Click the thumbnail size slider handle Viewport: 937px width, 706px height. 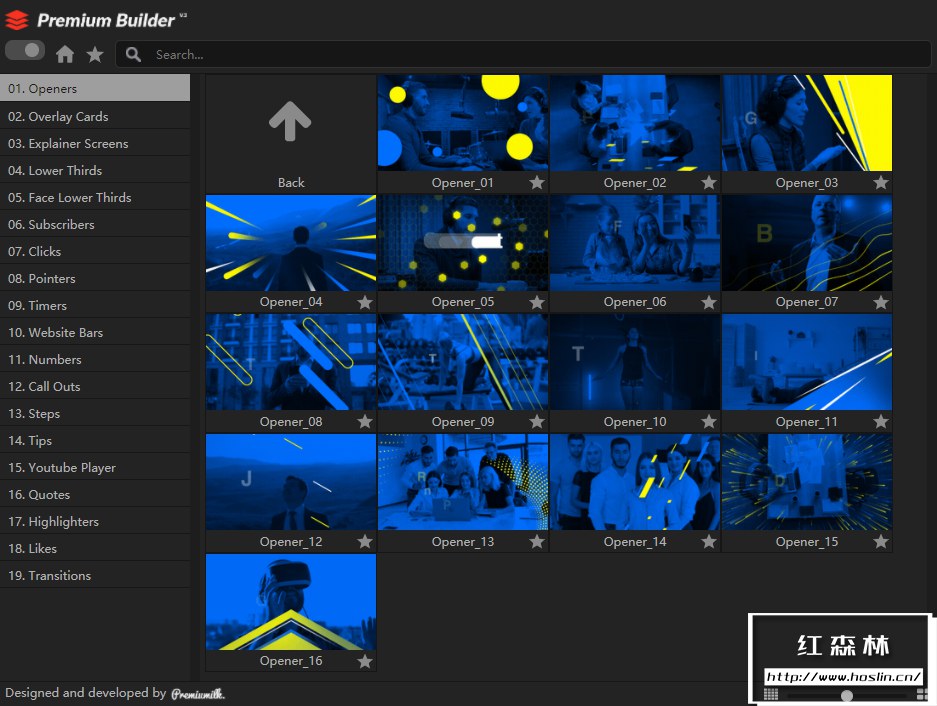(847, 695)
